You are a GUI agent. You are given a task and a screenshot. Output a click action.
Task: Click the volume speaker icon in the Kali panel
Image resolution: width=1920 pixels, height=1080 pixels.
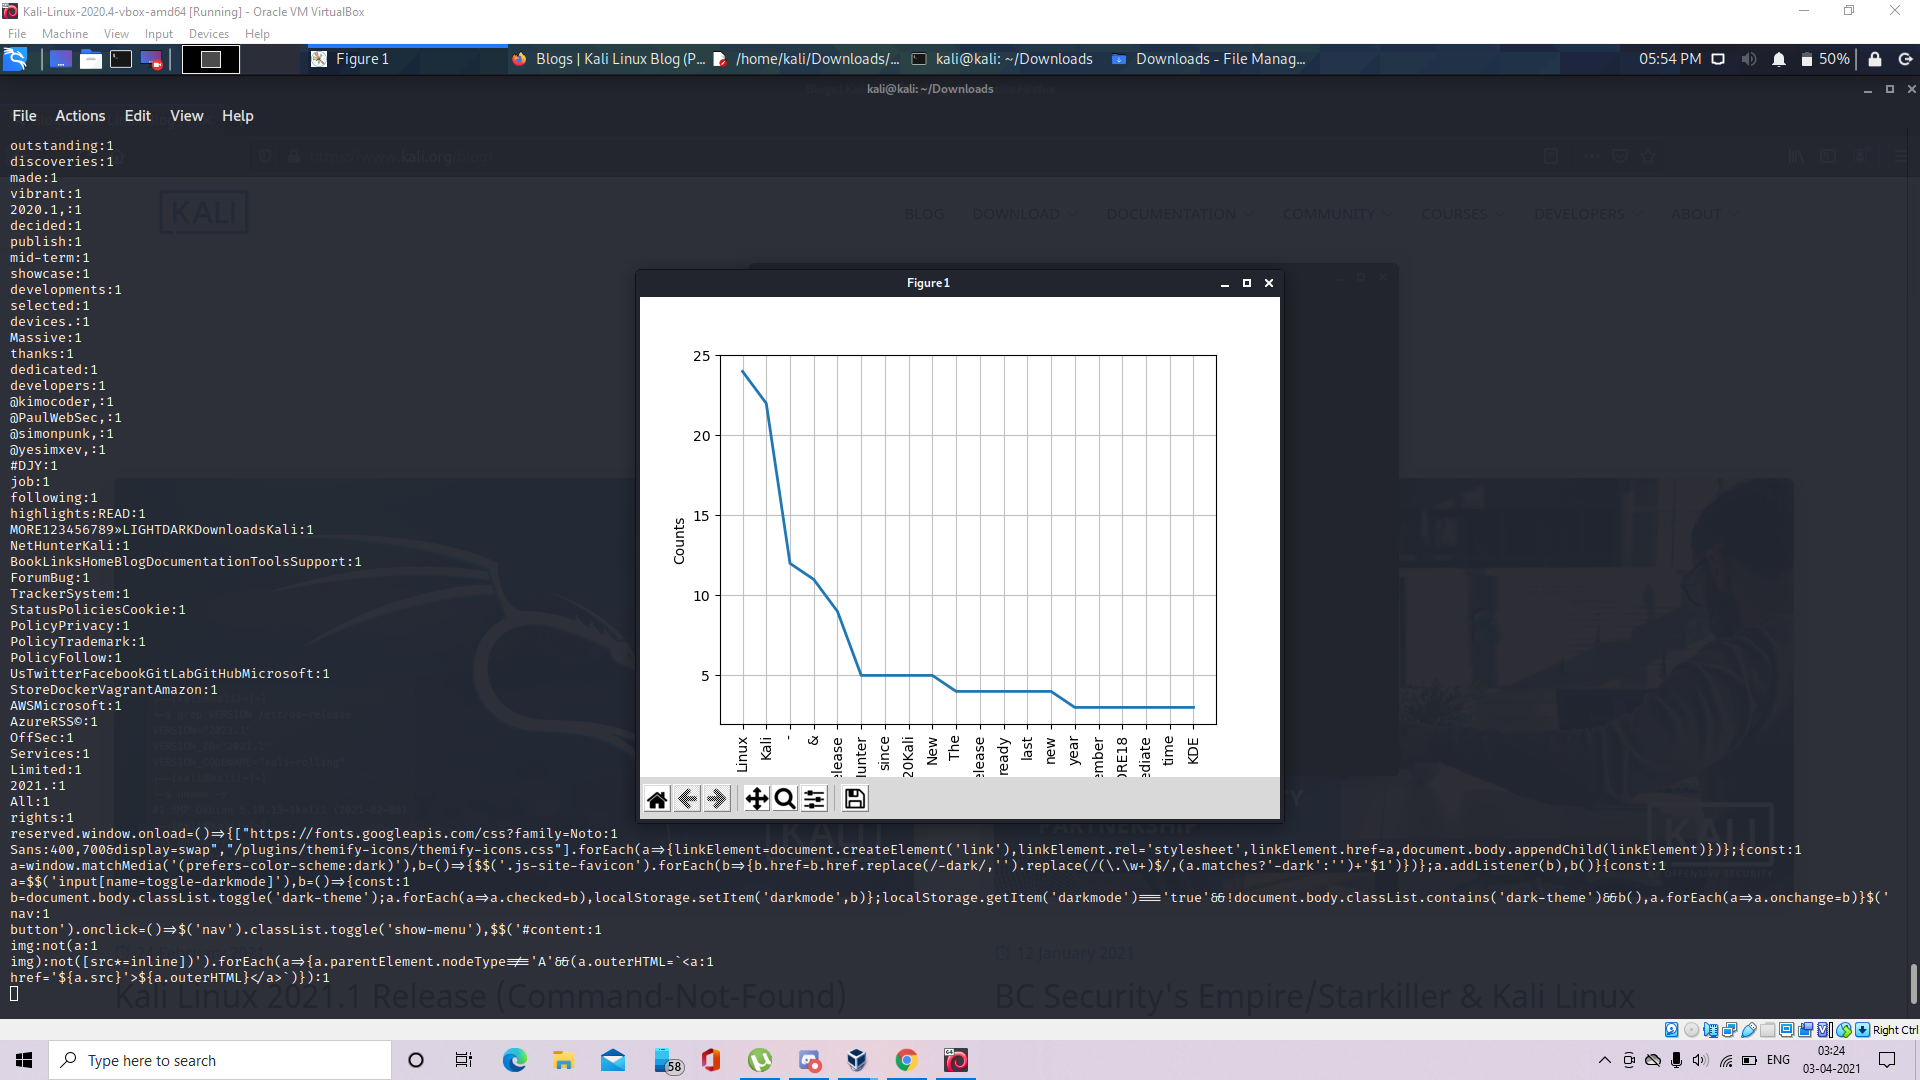(1749, 59)
